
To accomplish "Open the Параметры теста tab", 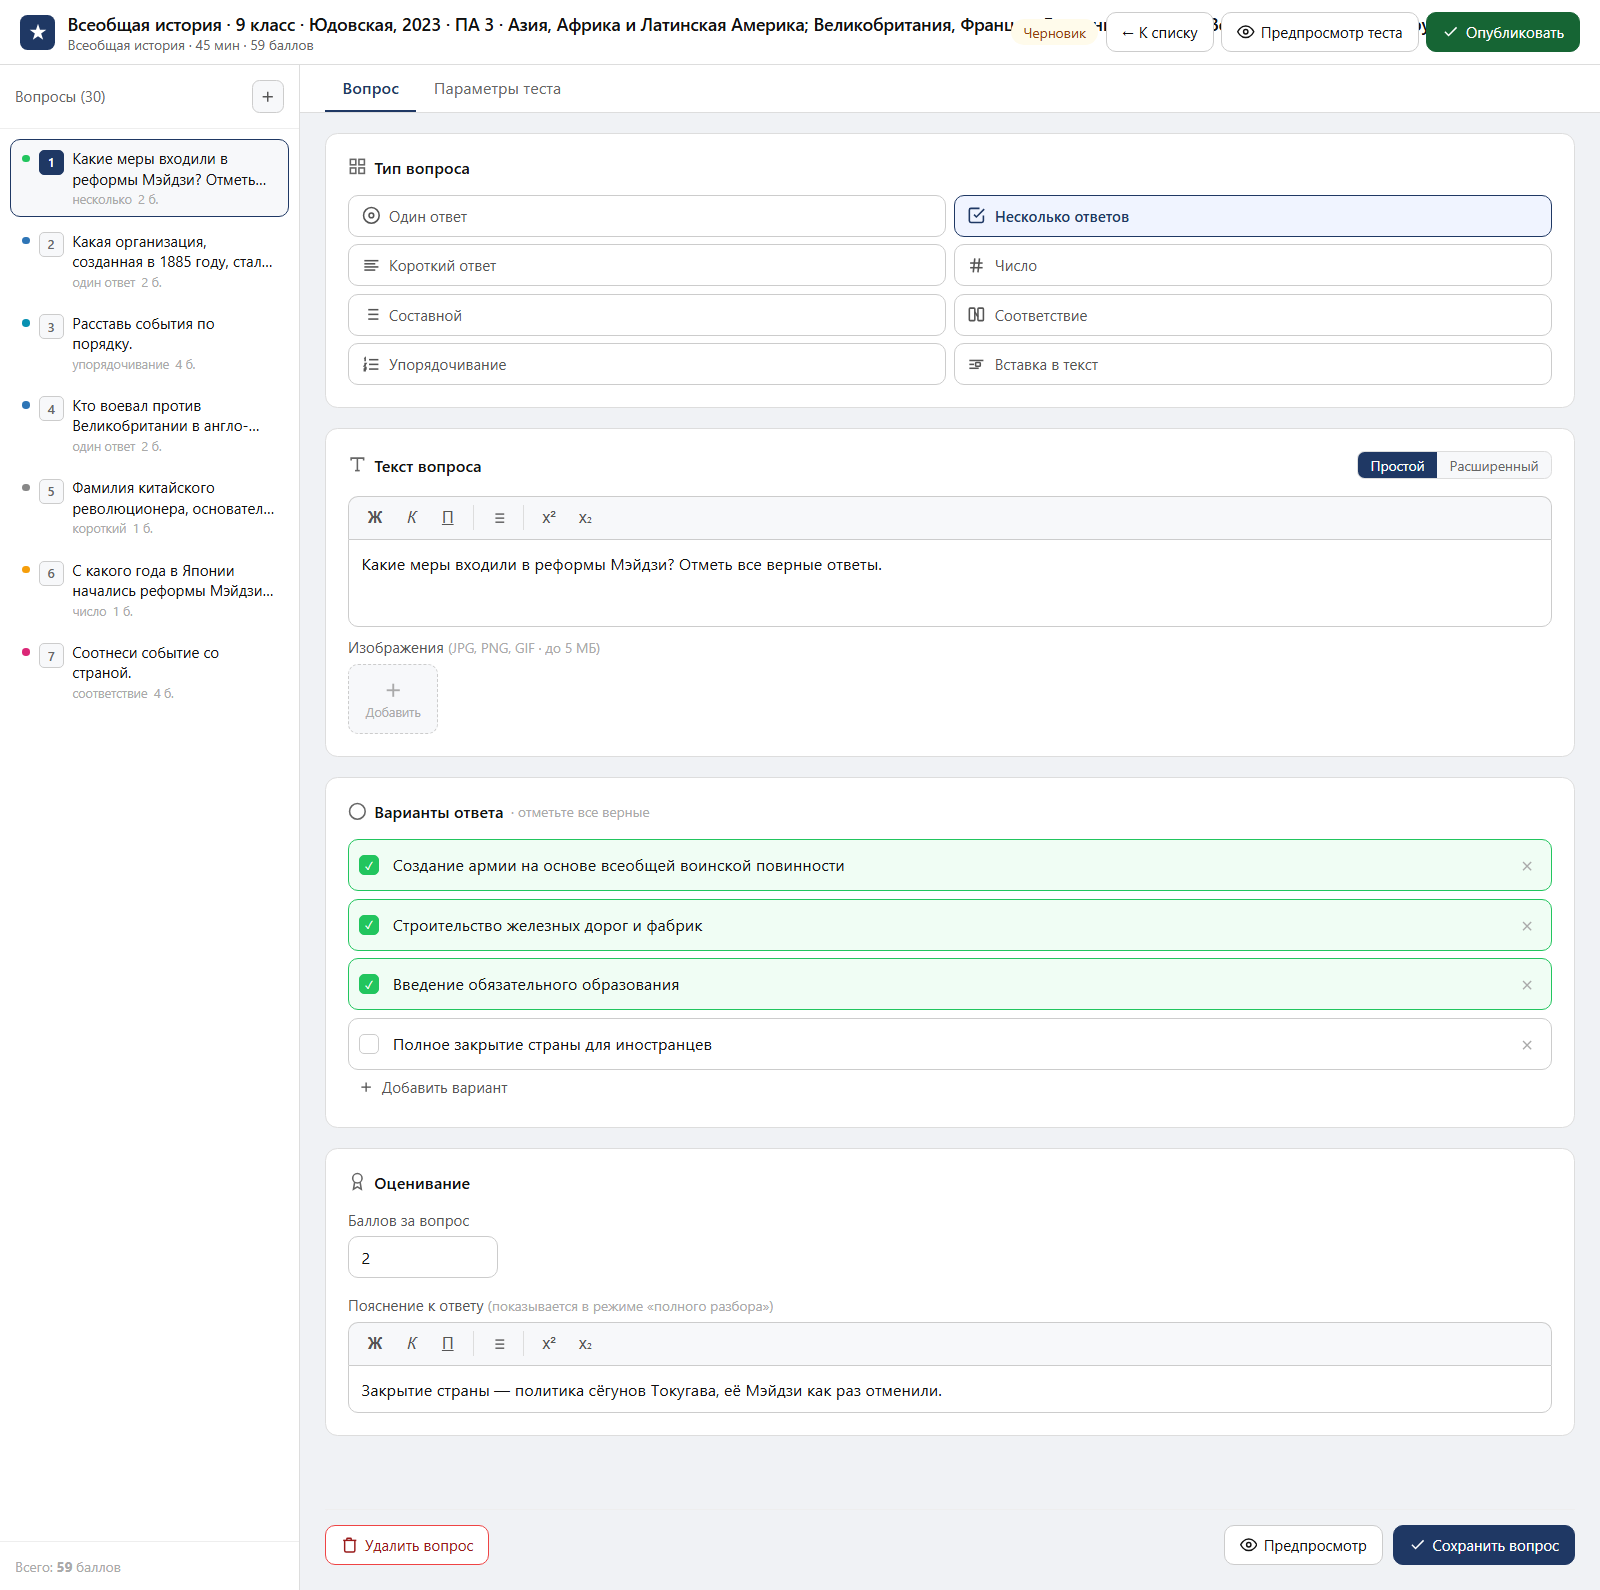I will 497,89.
